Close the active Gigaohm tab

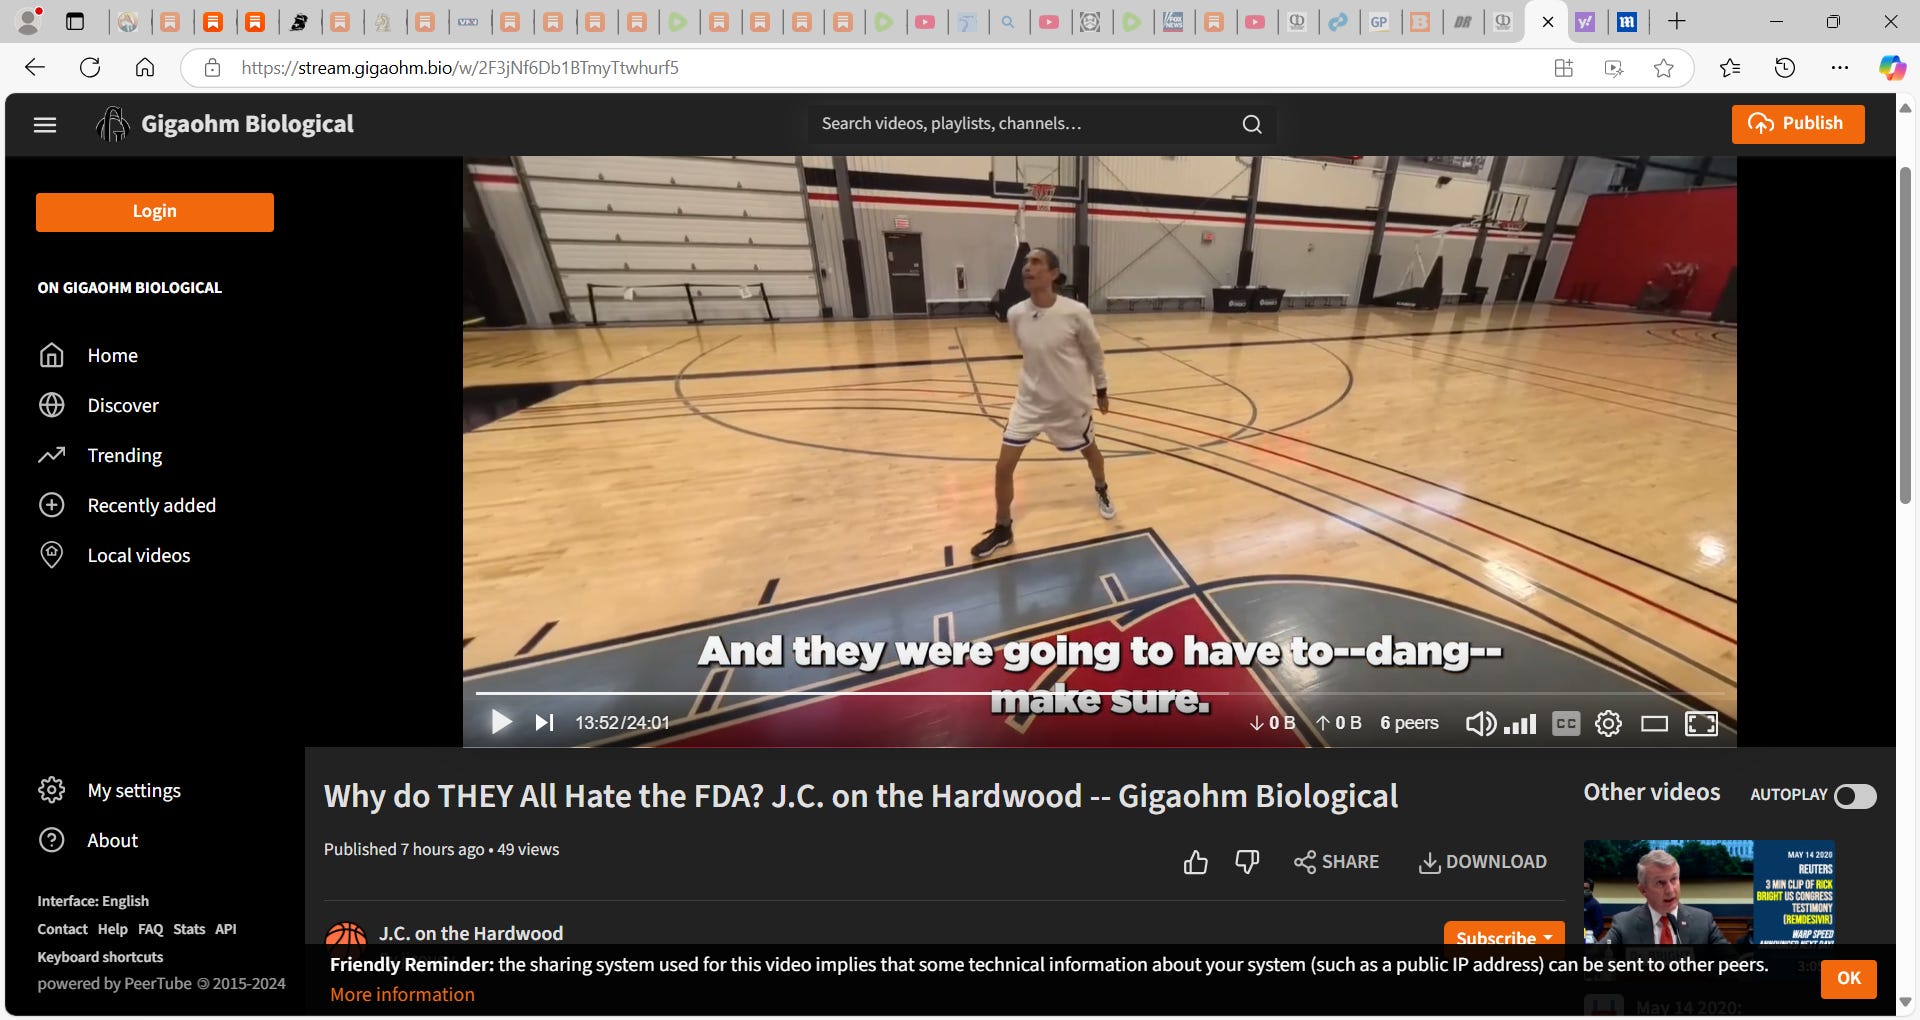[x=1548, y=22]
